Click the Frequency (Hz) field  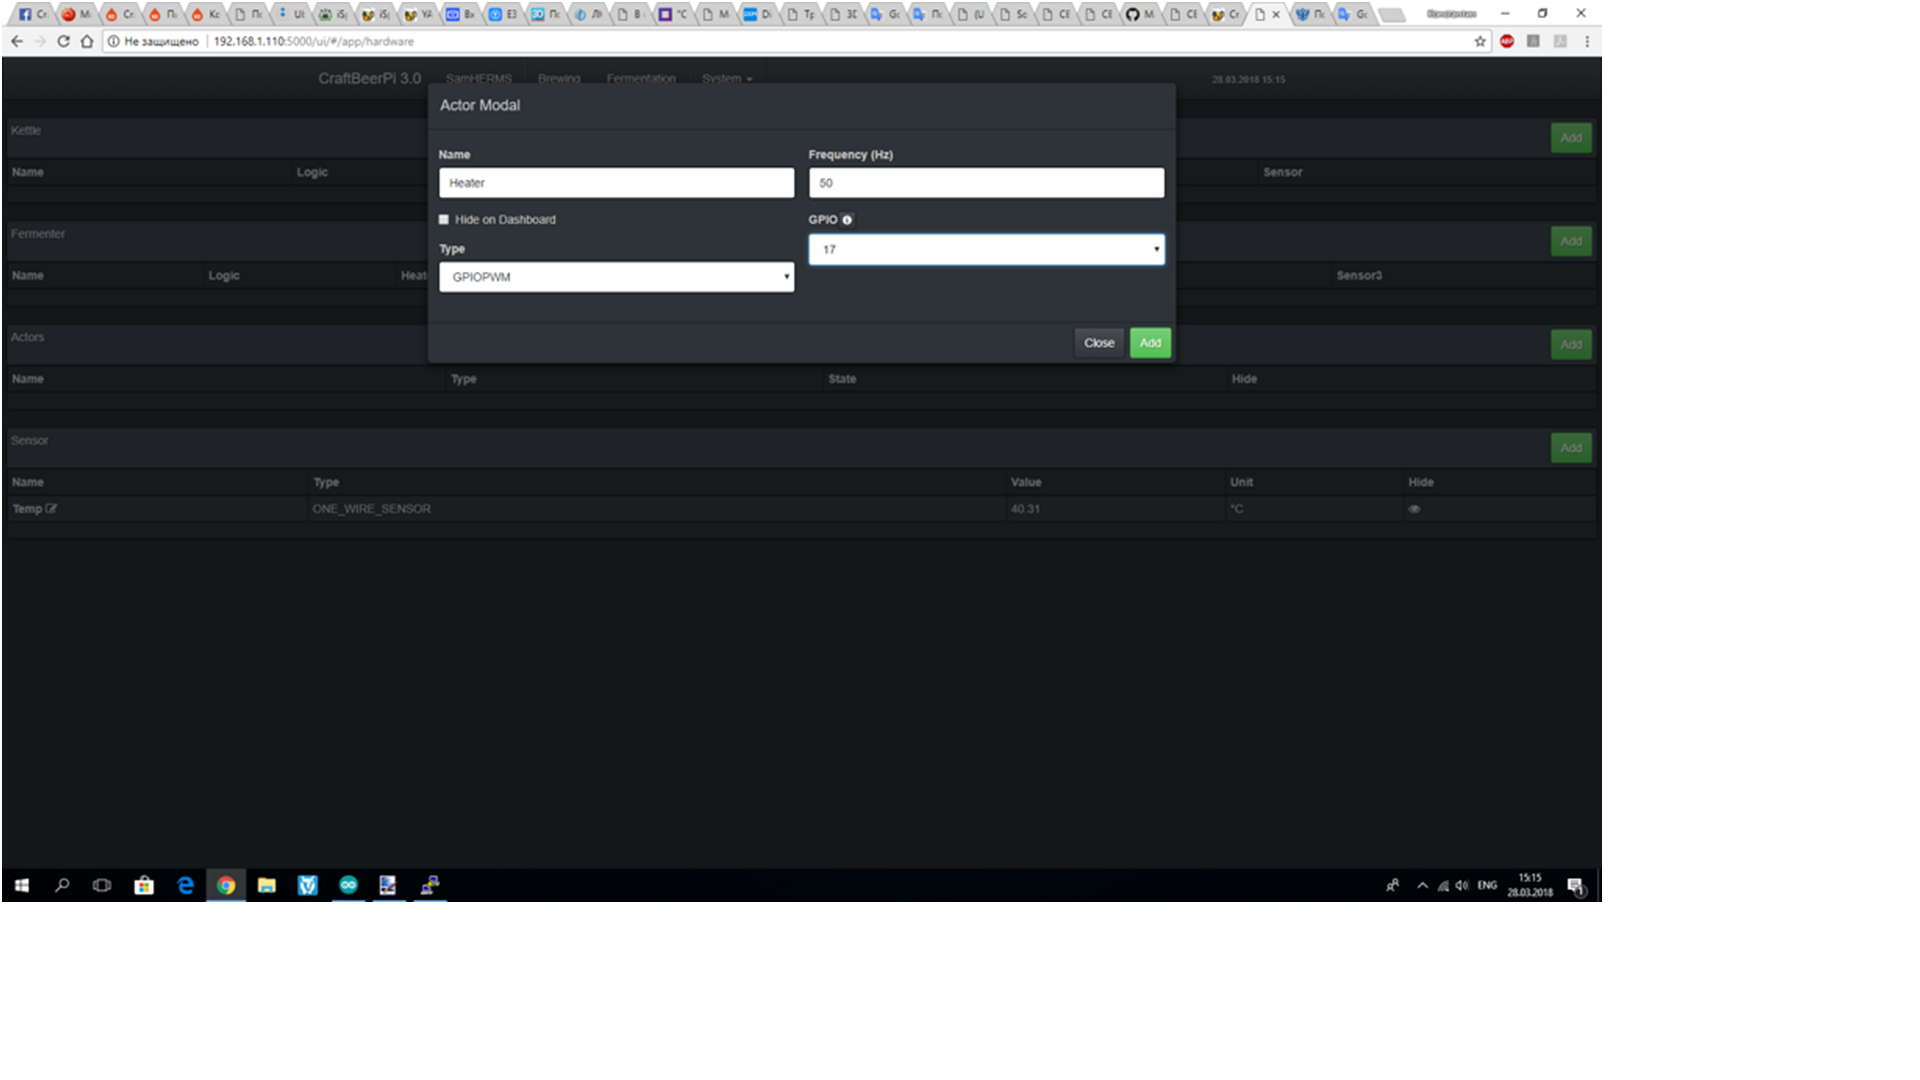pos(987,183)
